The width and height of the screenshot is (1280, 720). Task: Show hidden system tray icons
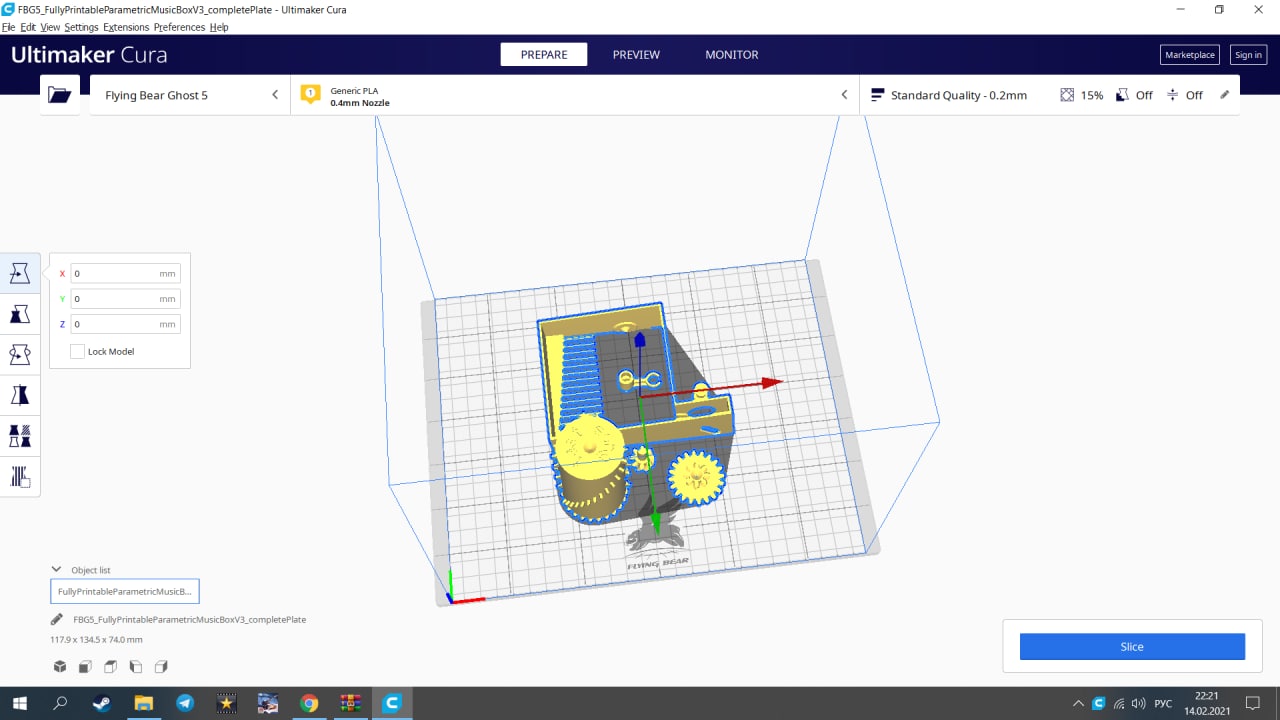point(1078,703)
